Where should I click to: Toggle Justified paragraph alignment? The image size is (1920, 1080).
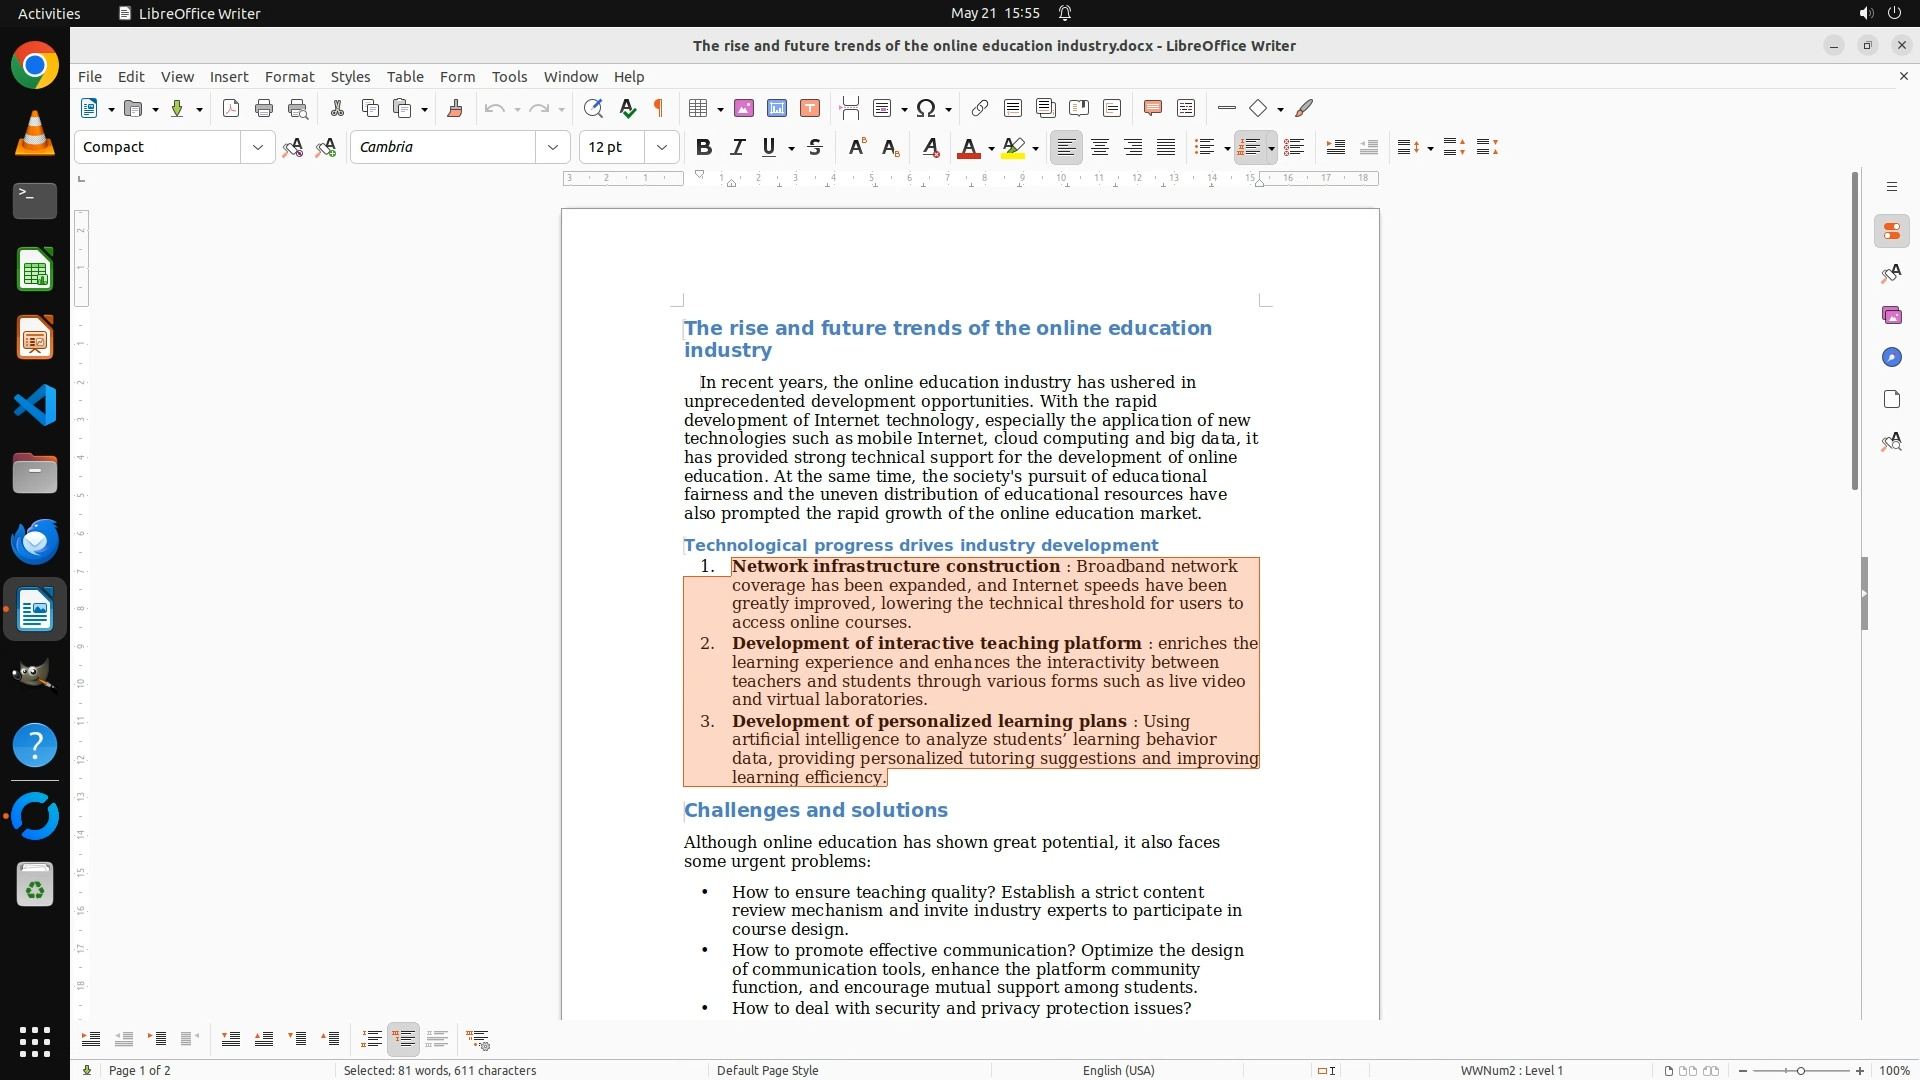click(1166, 147)
